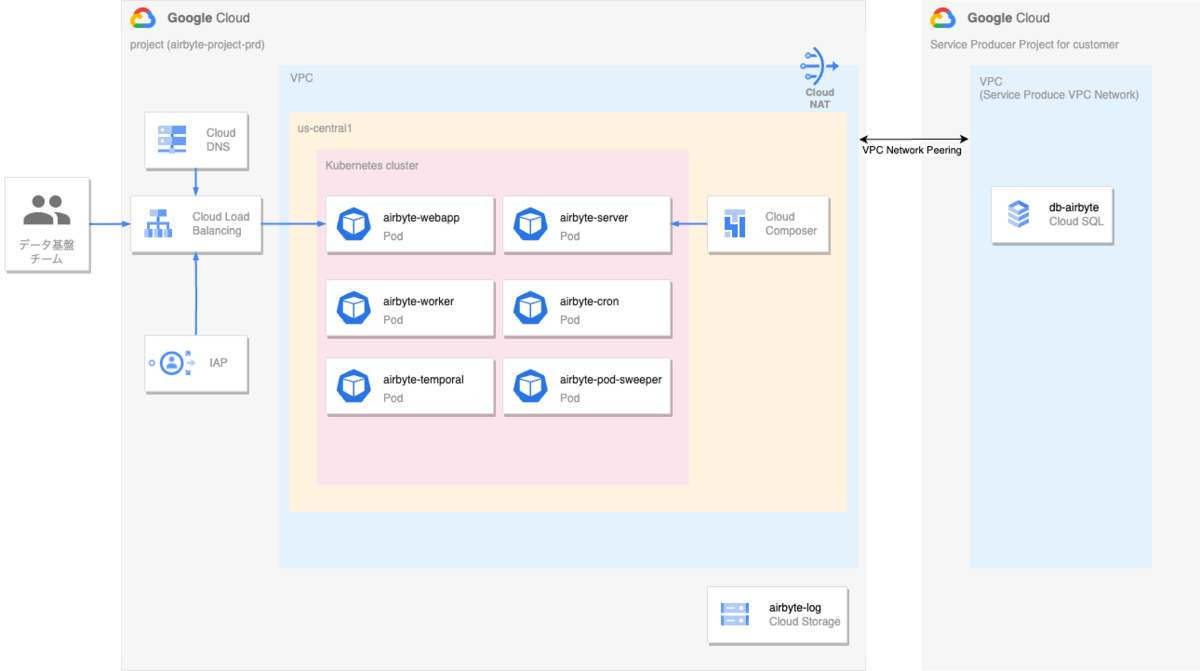Click the Cloud Composer icon
Image resolution: width=1200 pixels, height=671 pixels.
point(735,224)
